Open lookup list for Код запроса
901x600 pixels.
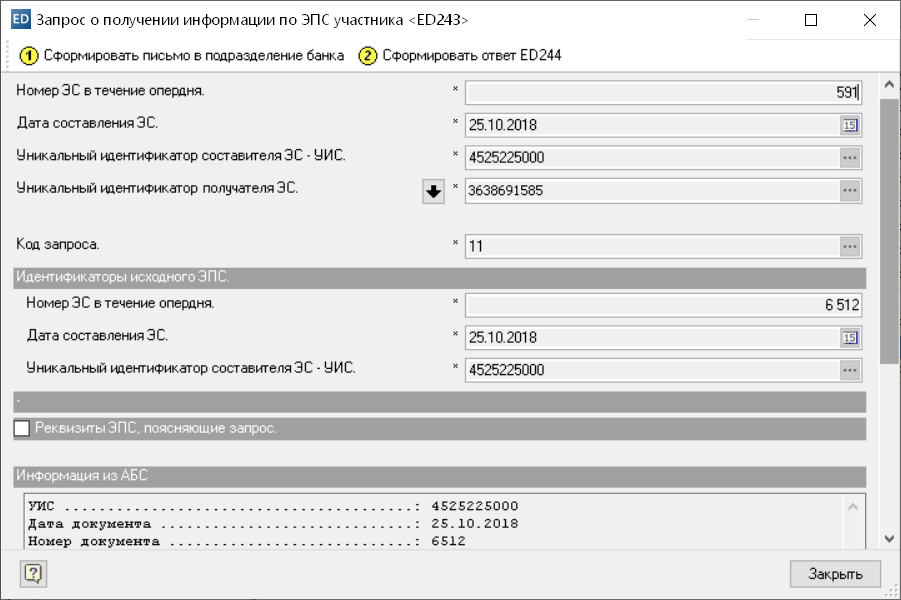850,246
